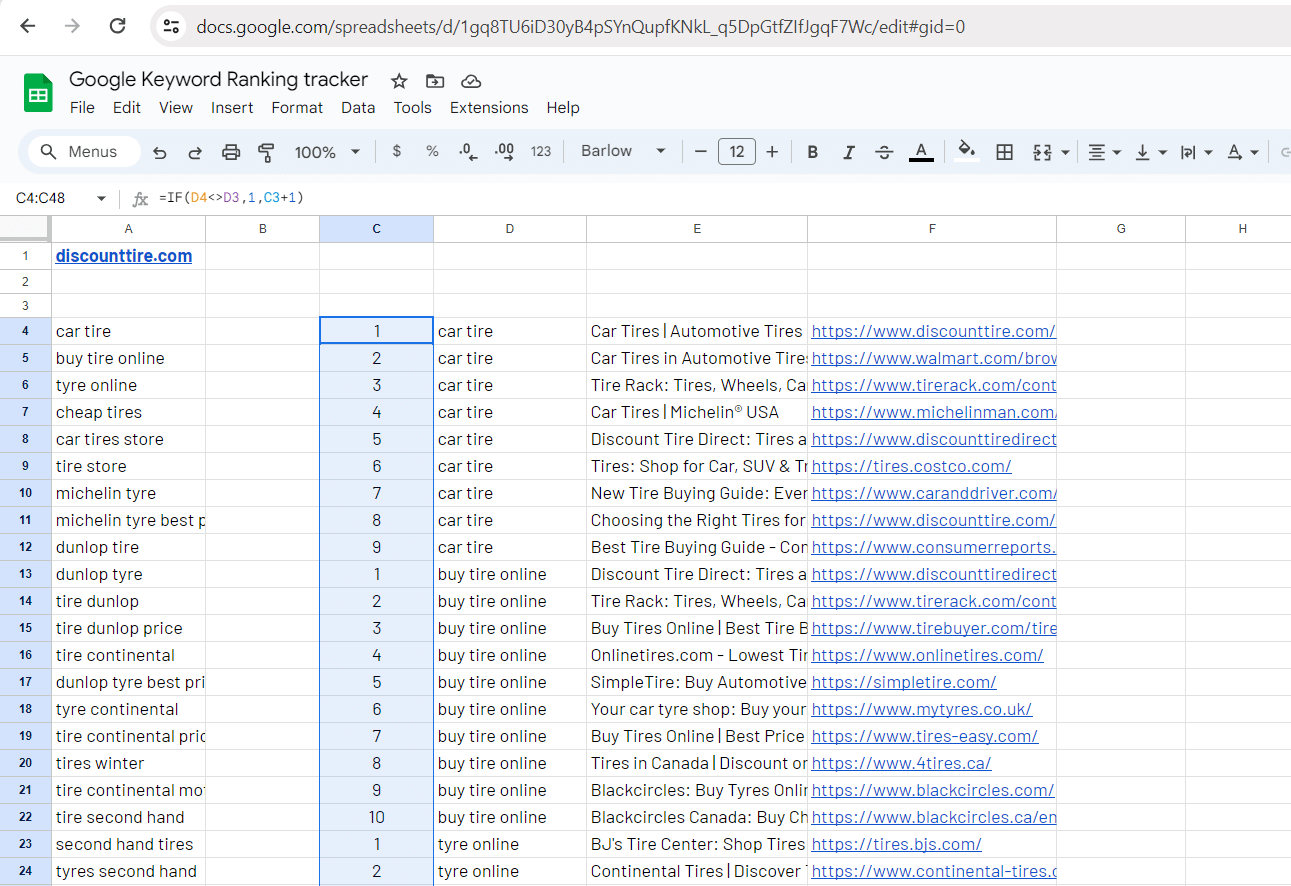Select the cell containing cheap tires

coord(129,412)
